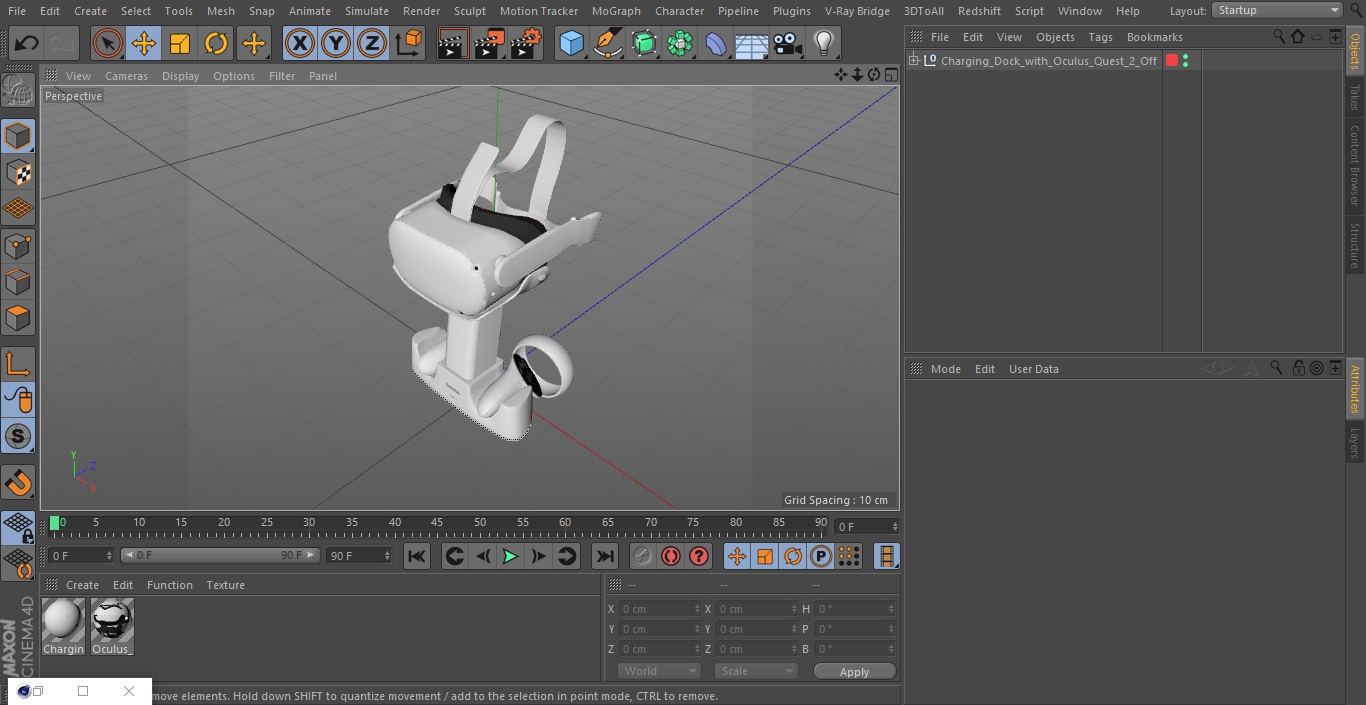This screenshot has height=705, width=1366.
Task: Toggle object visibility dots
Action: pyautogui.click(x=1186, y=61)
